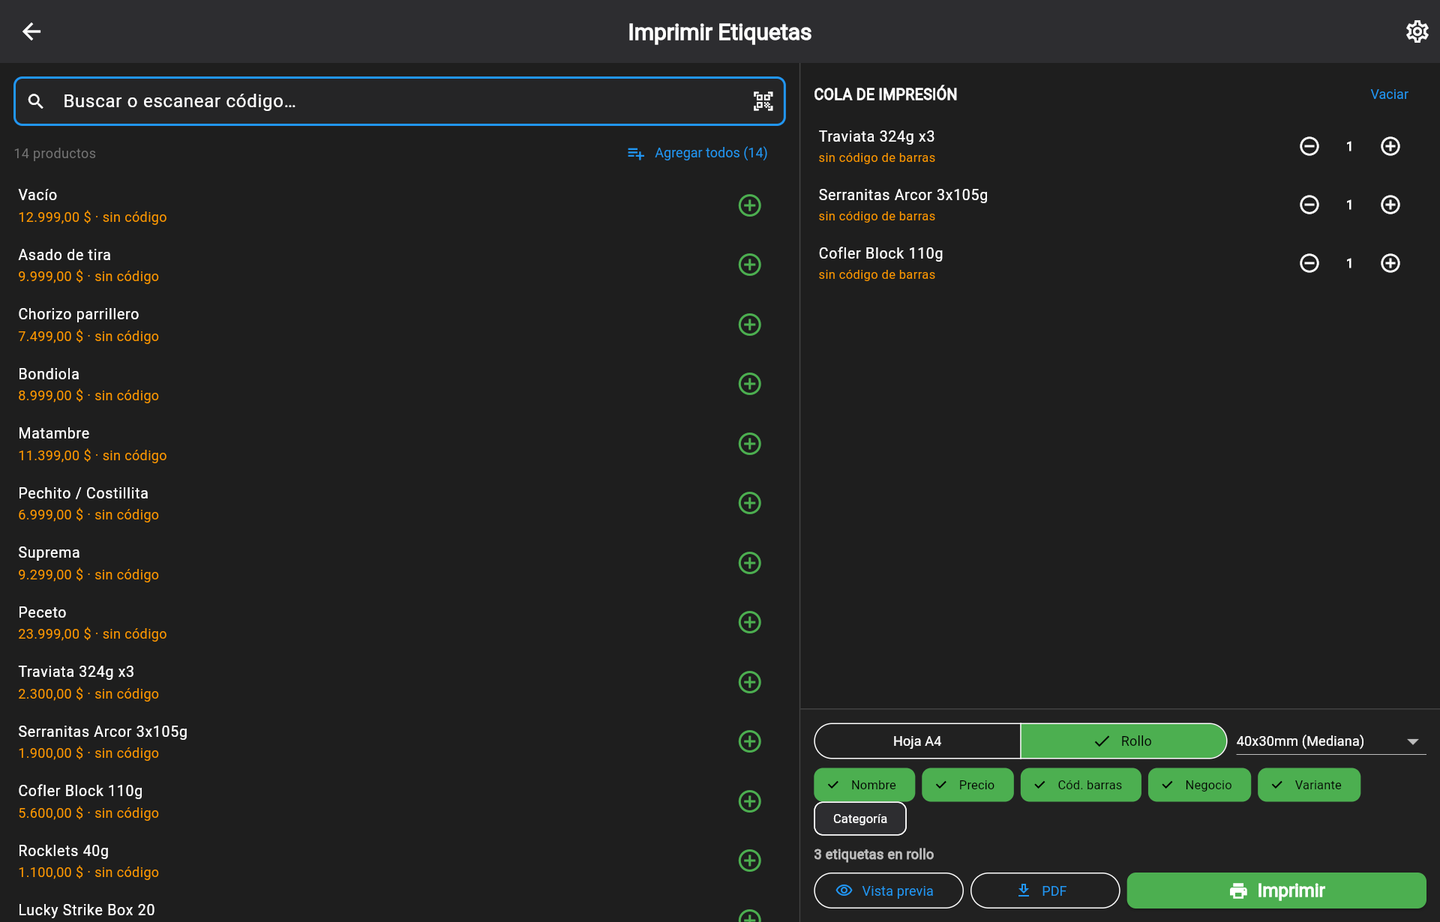Open Vista previa of labels

[x=889, y=891]
